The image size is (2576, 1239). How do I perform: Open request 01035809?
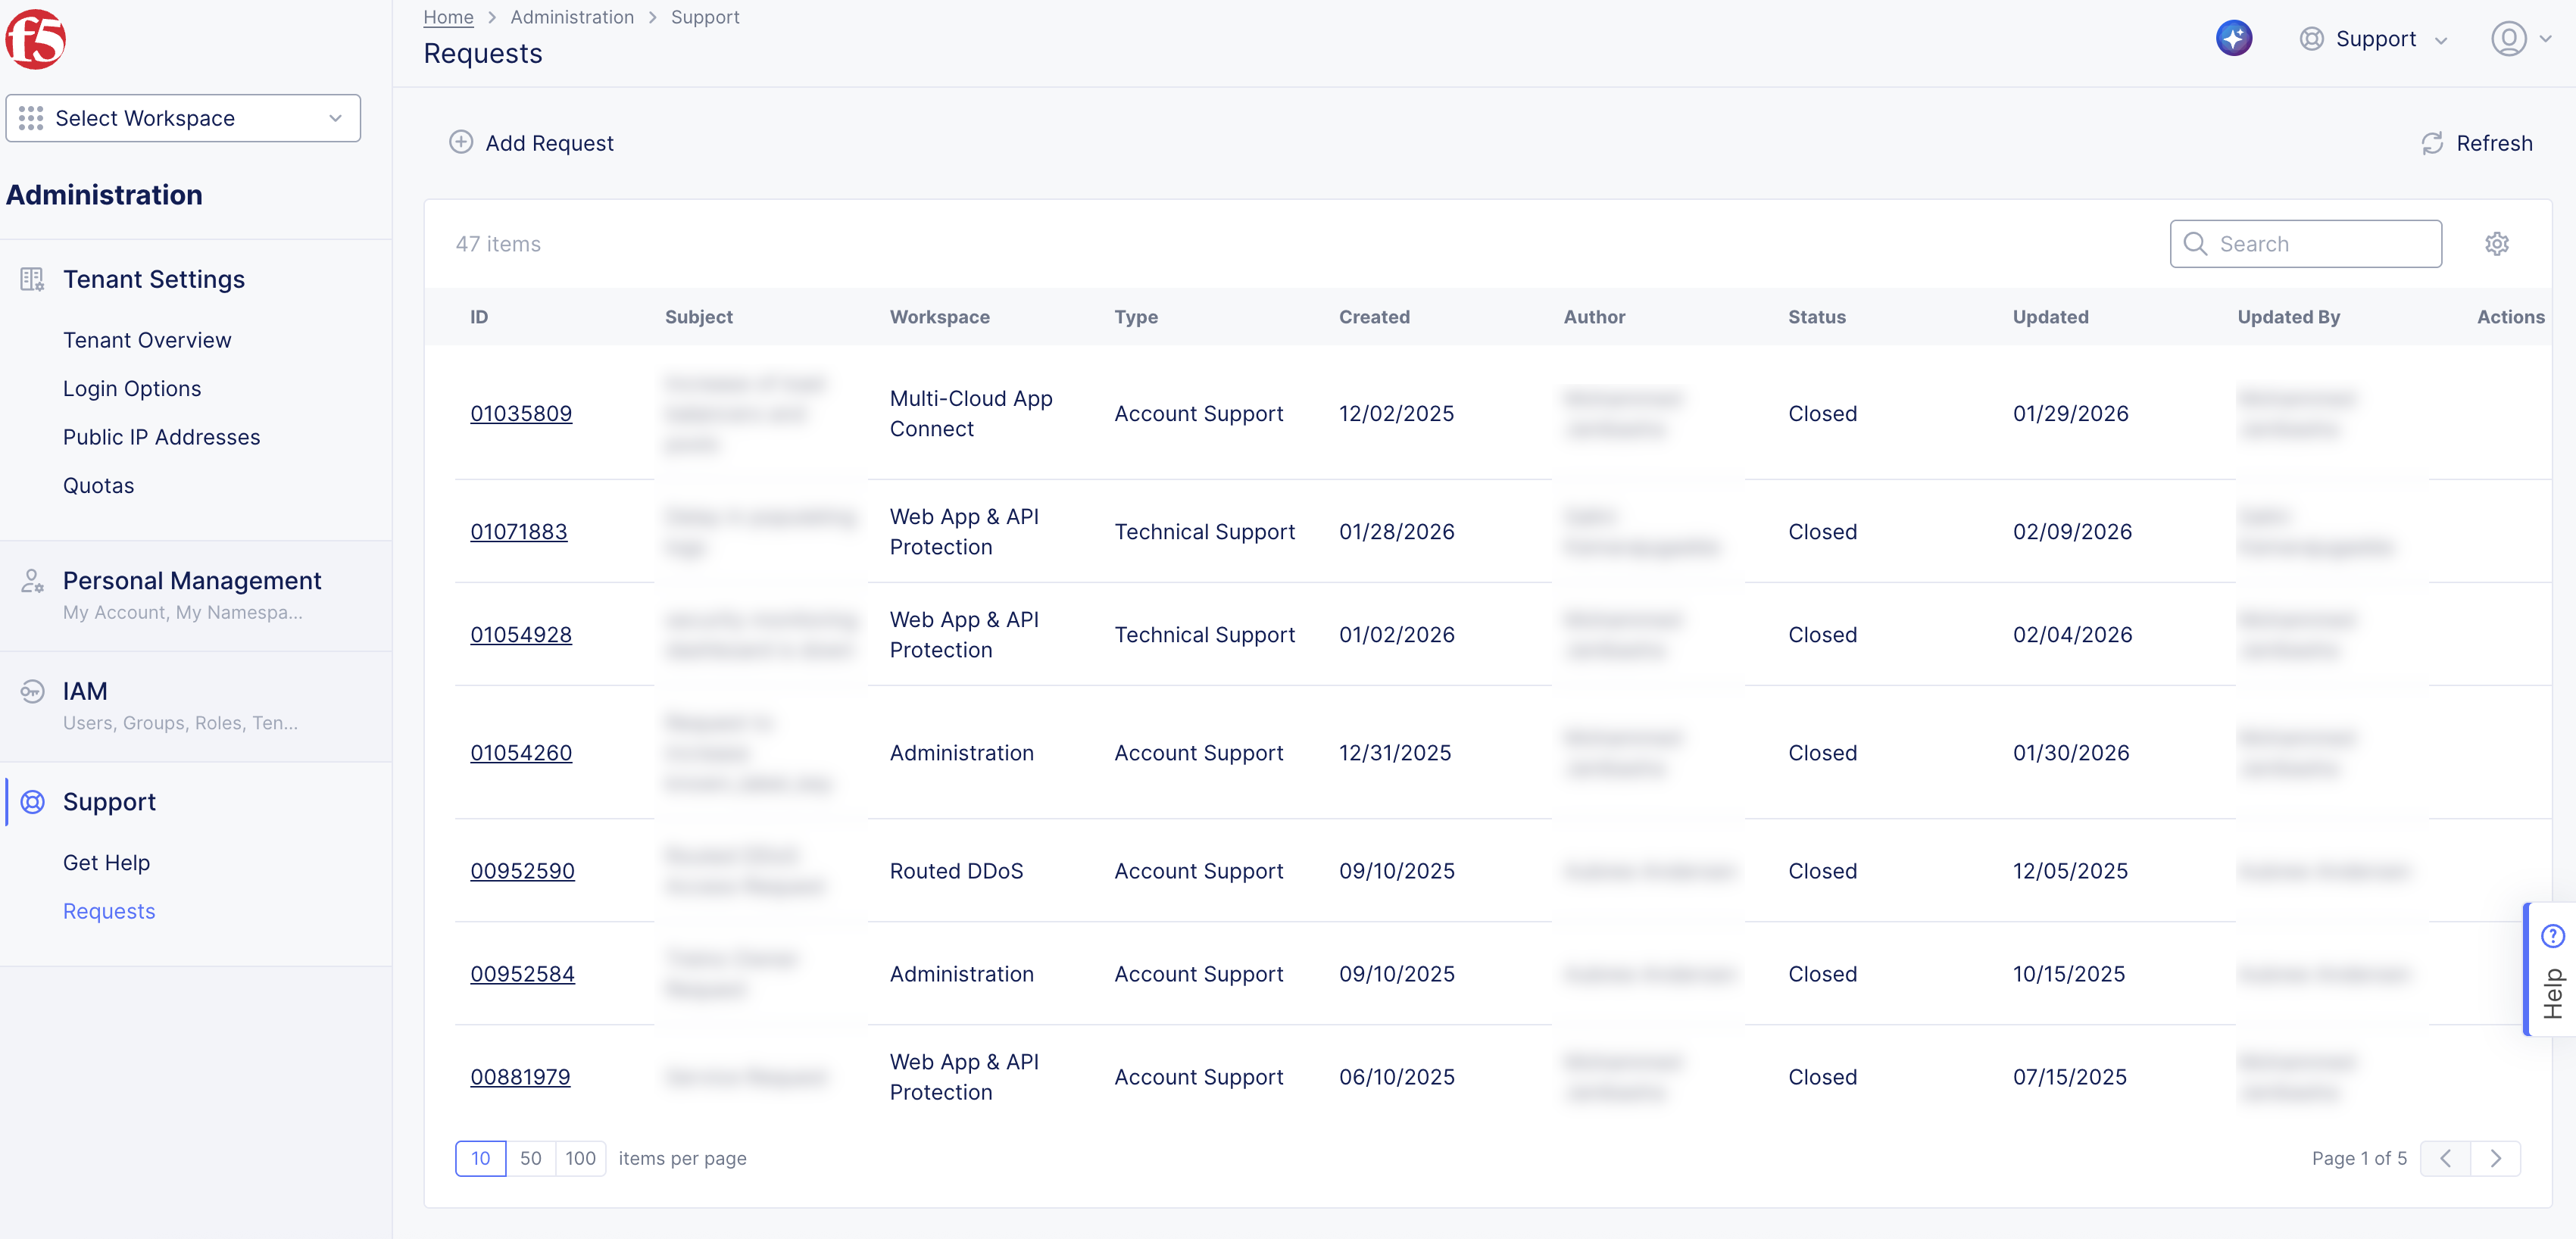click(x=521, y=413)
